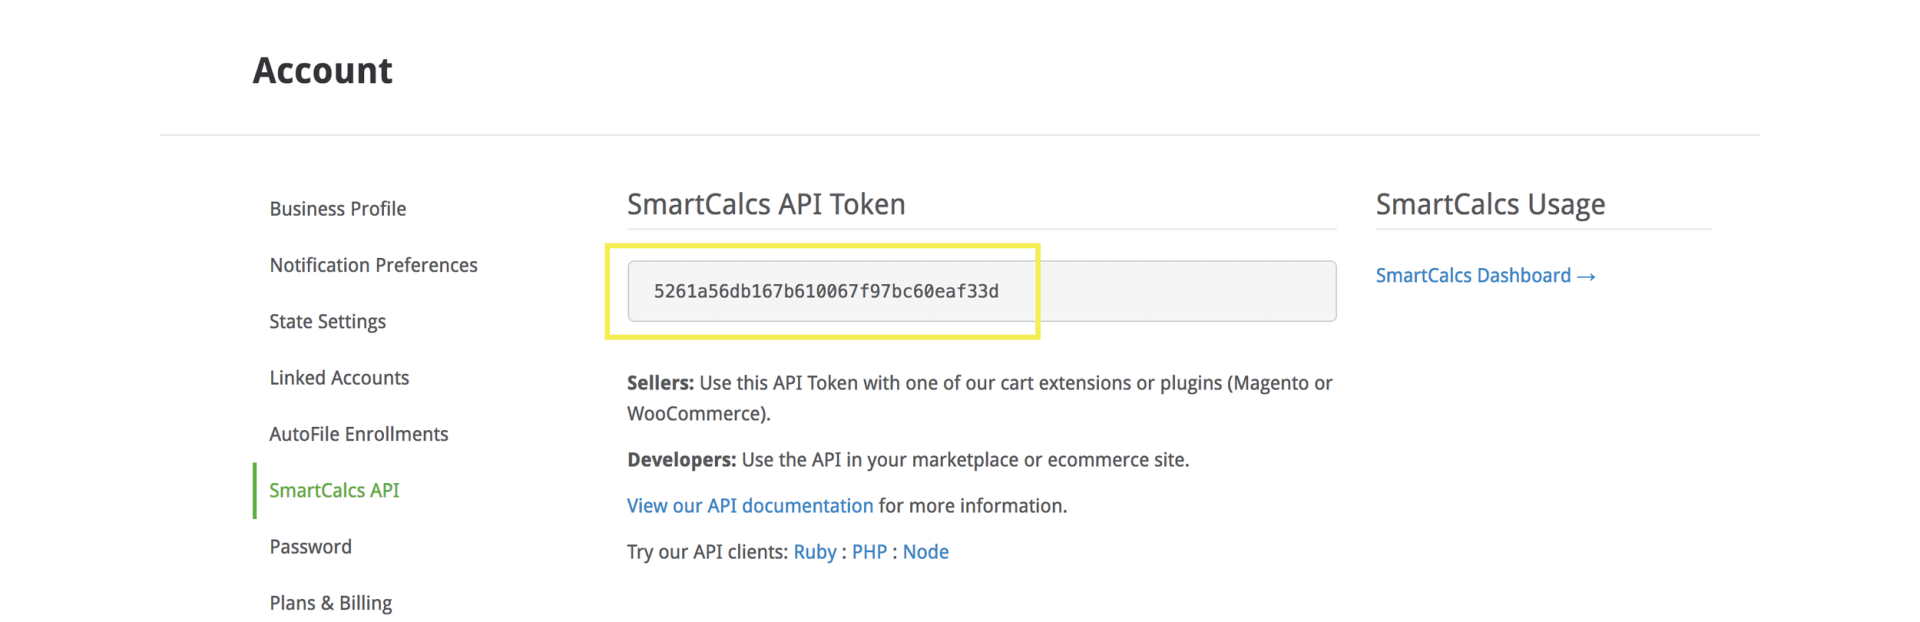Open the Node API client link
1920x622 pixels.
coord(925,552)
